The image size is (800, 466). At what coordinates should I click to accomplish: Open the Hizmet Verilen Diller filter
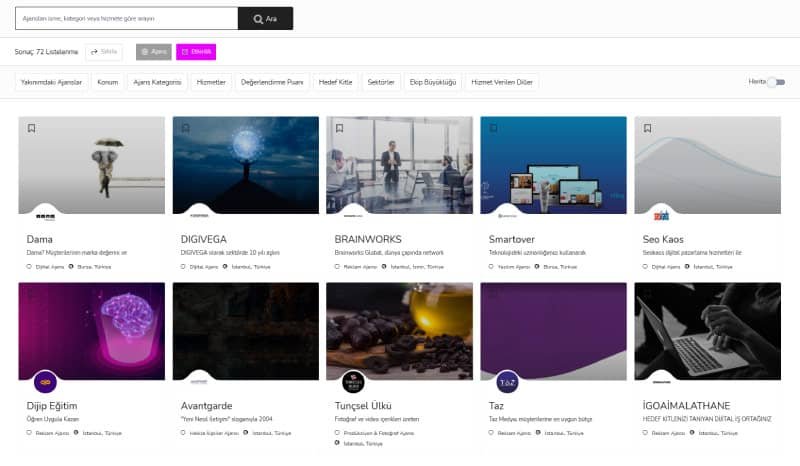pyautogui.click(x=502, y=82)
